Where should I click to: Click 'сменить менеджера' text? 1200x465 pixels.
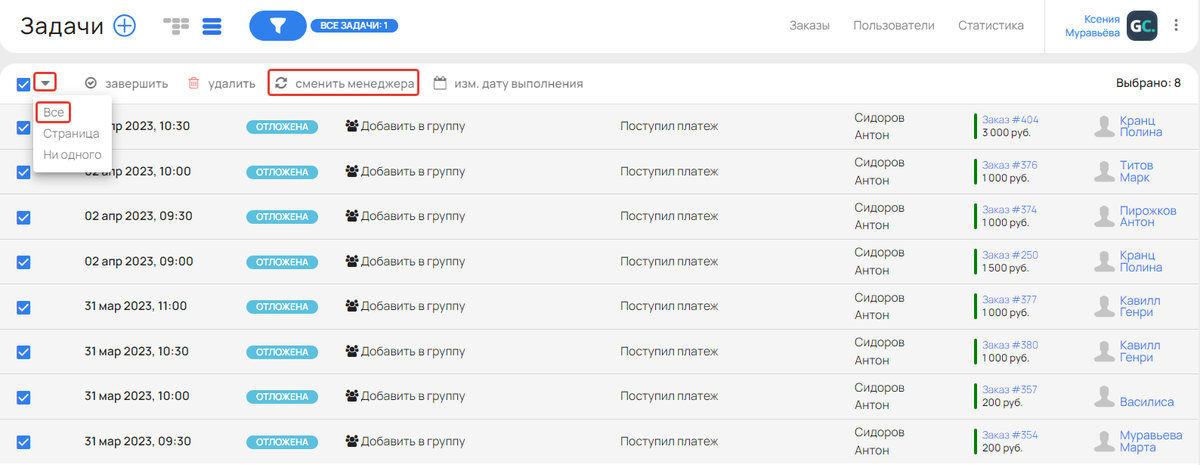pos(355,84)
